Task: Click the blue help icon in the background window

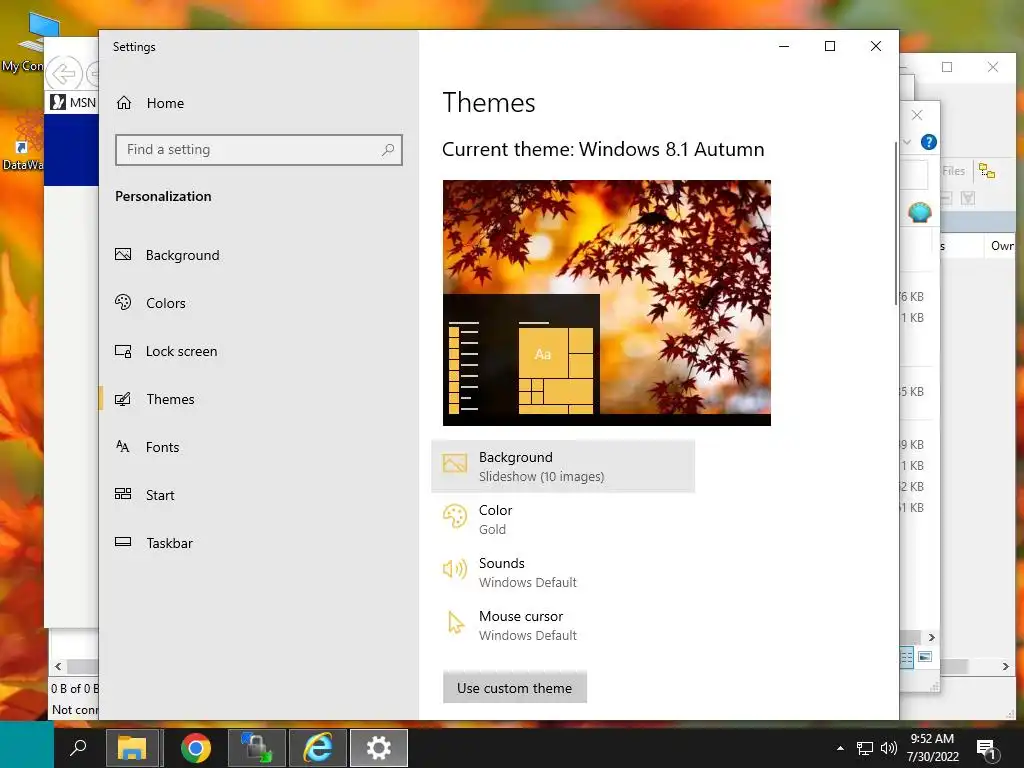Action: [929, 142]
